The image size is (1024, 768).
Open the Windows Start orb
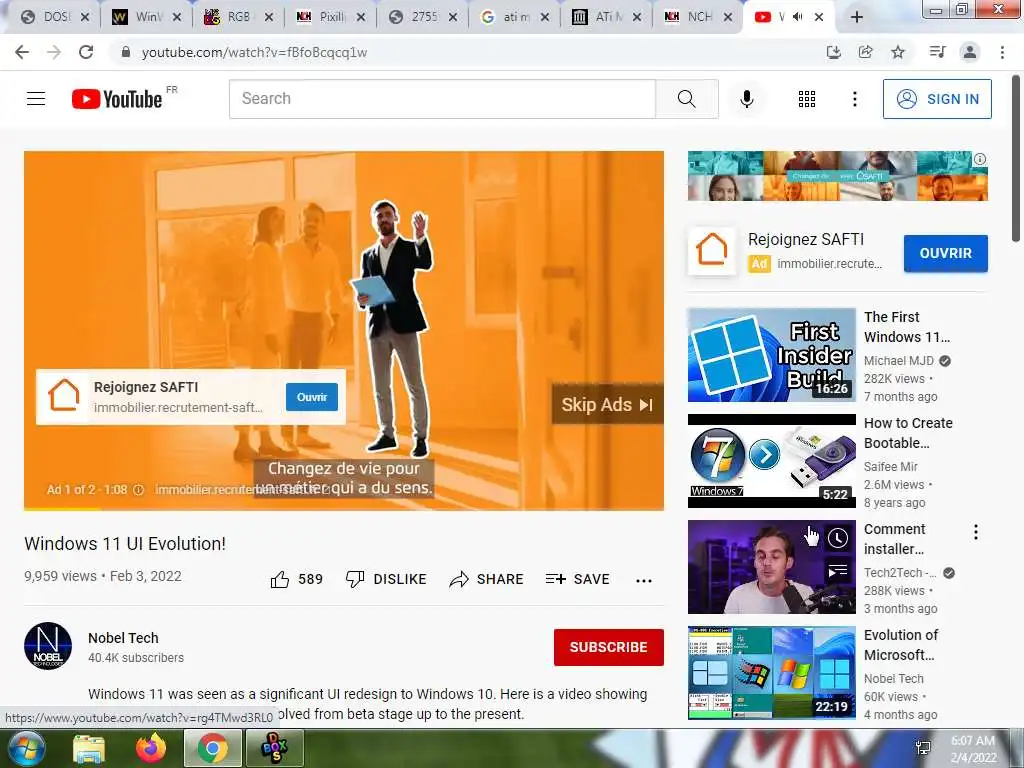tap(26, 748)
